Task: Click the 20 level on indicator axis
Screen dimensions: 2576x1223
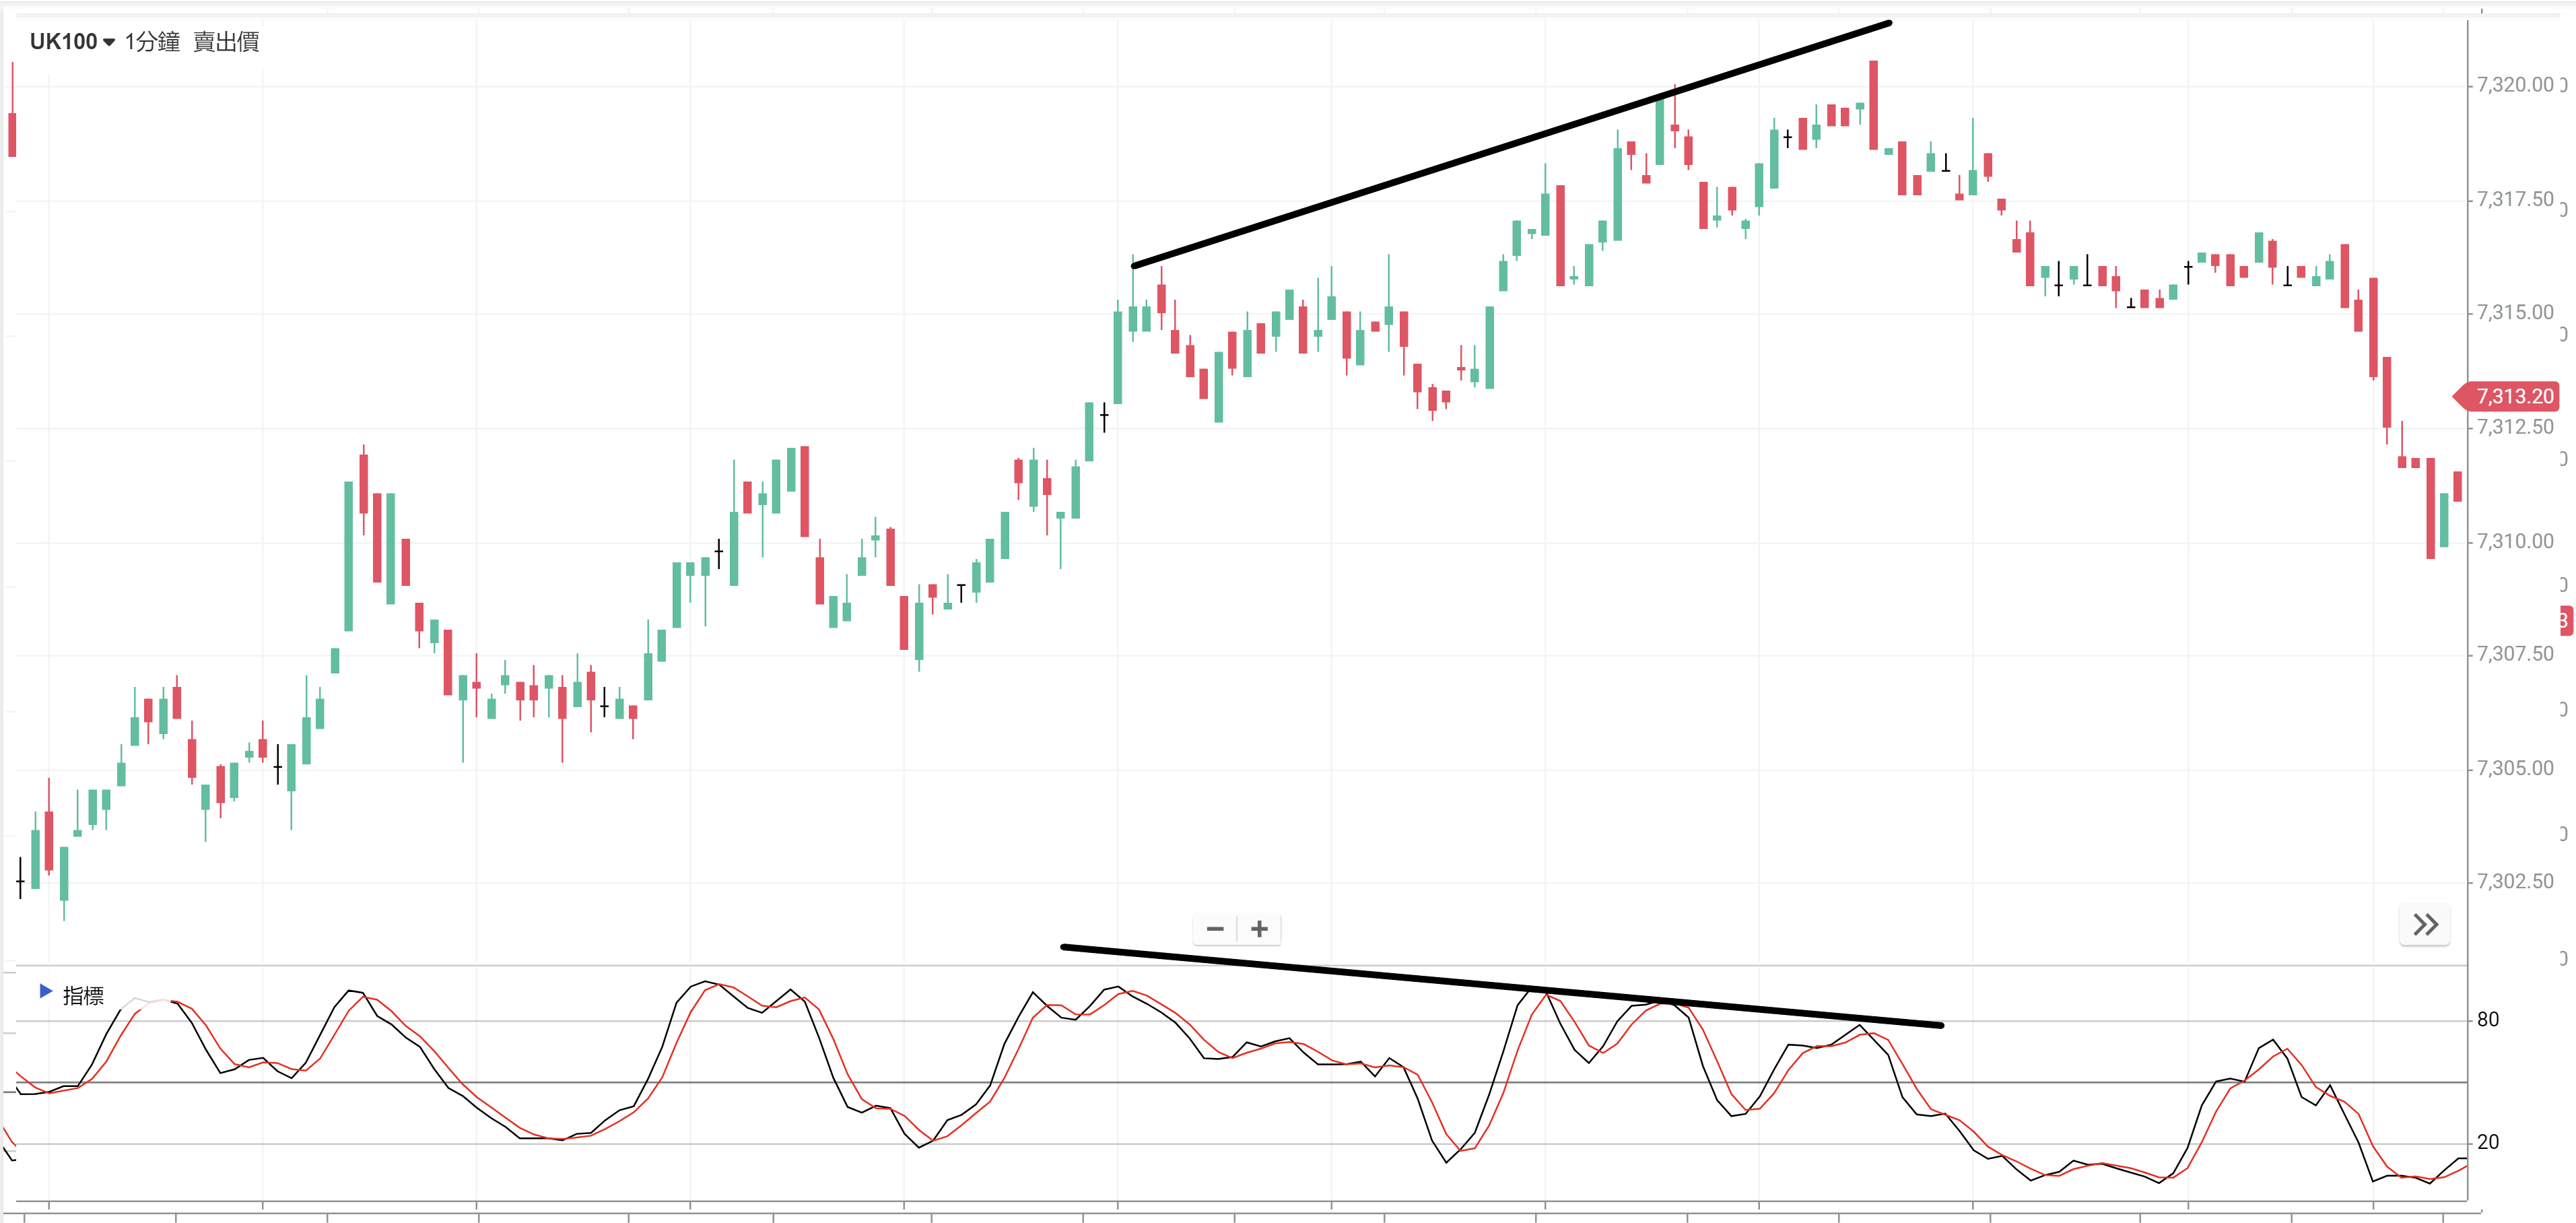Action: [2488, 1142]
